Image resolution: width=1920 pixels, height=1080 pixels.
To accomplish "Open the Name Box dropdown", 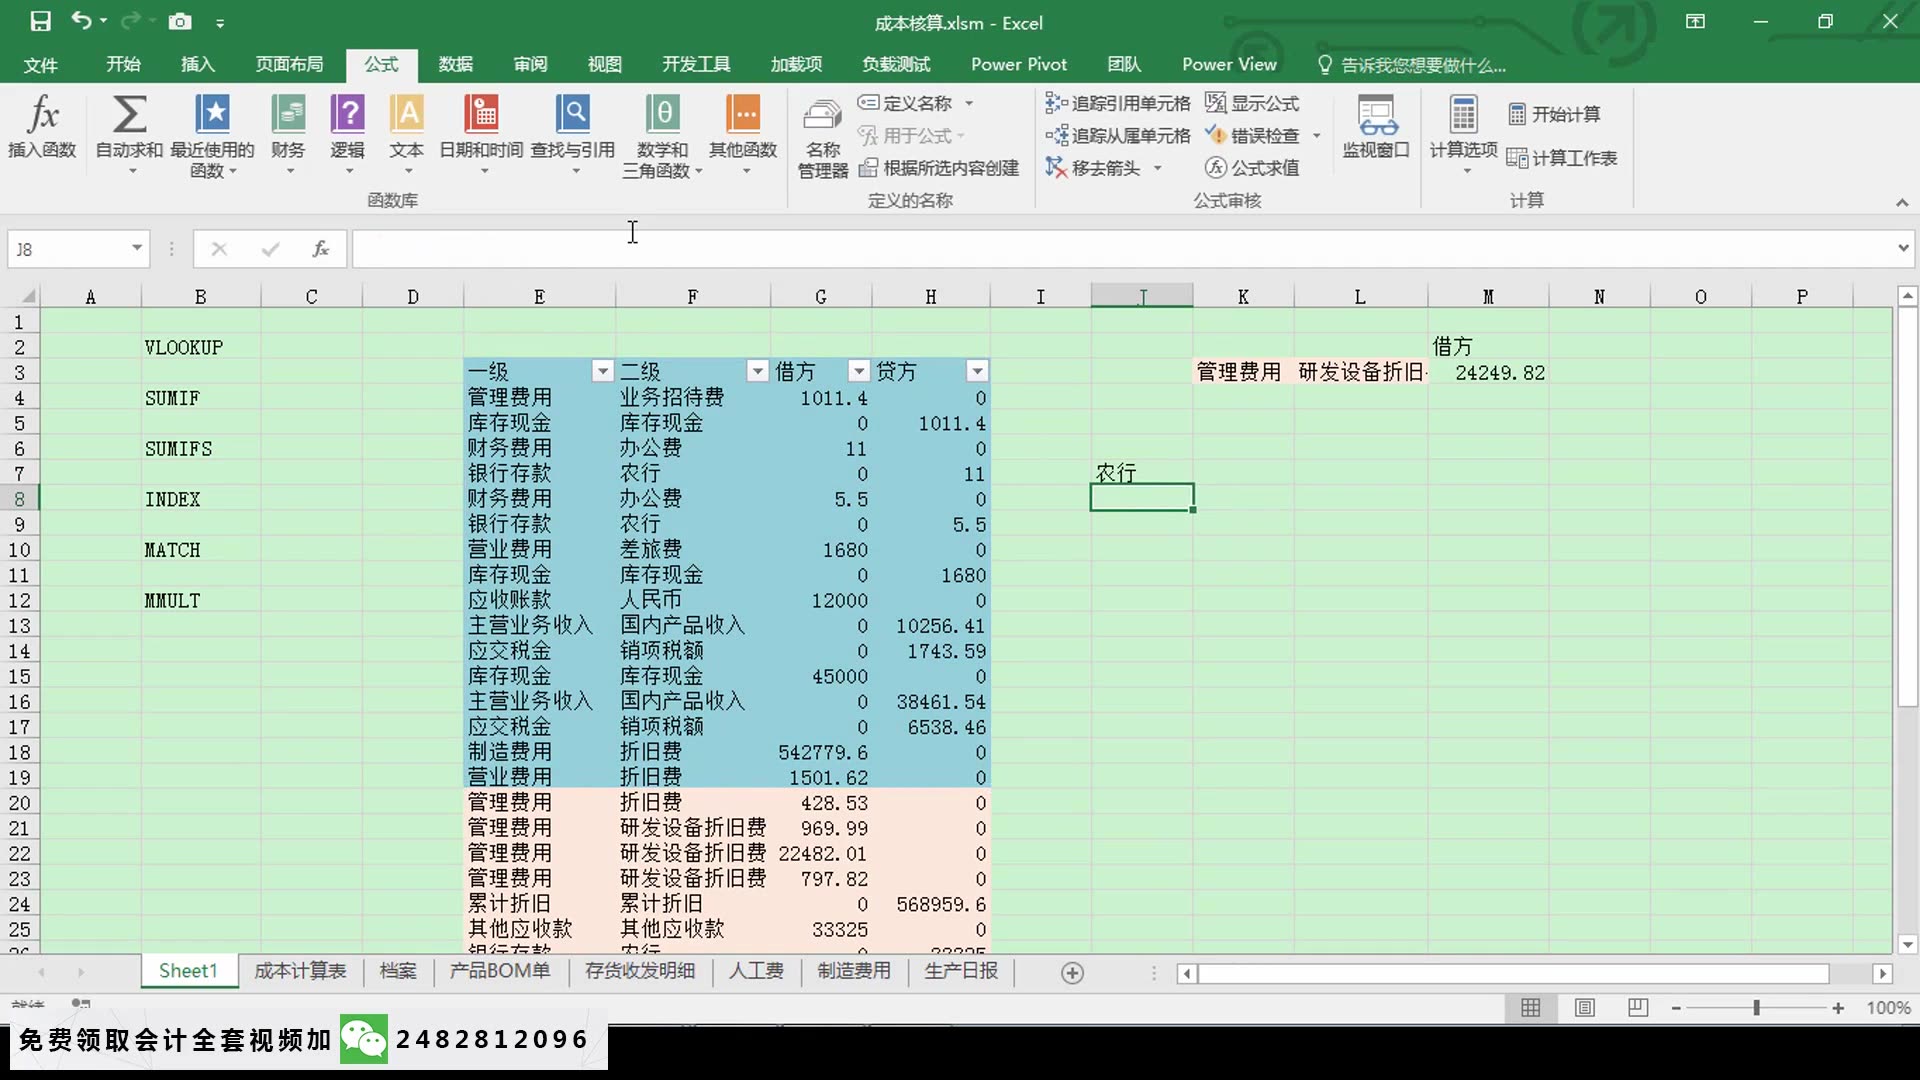I will point(137,248).
